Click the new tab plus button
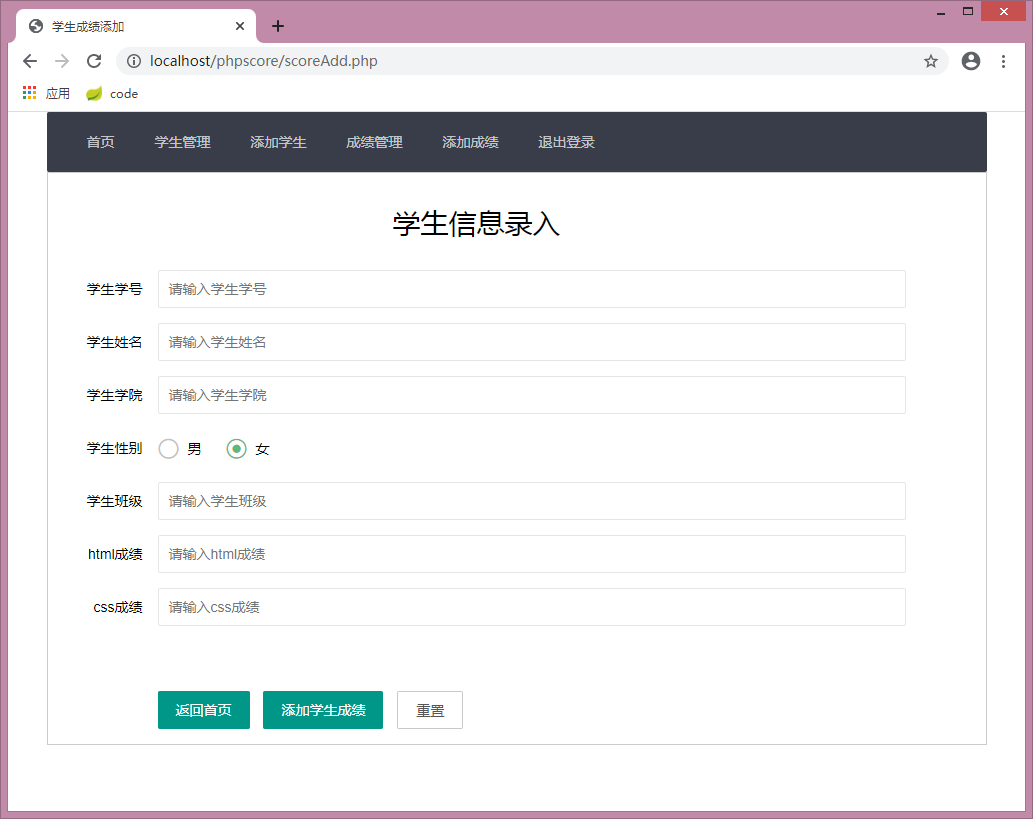1033x819 pixels. [277, 26]
